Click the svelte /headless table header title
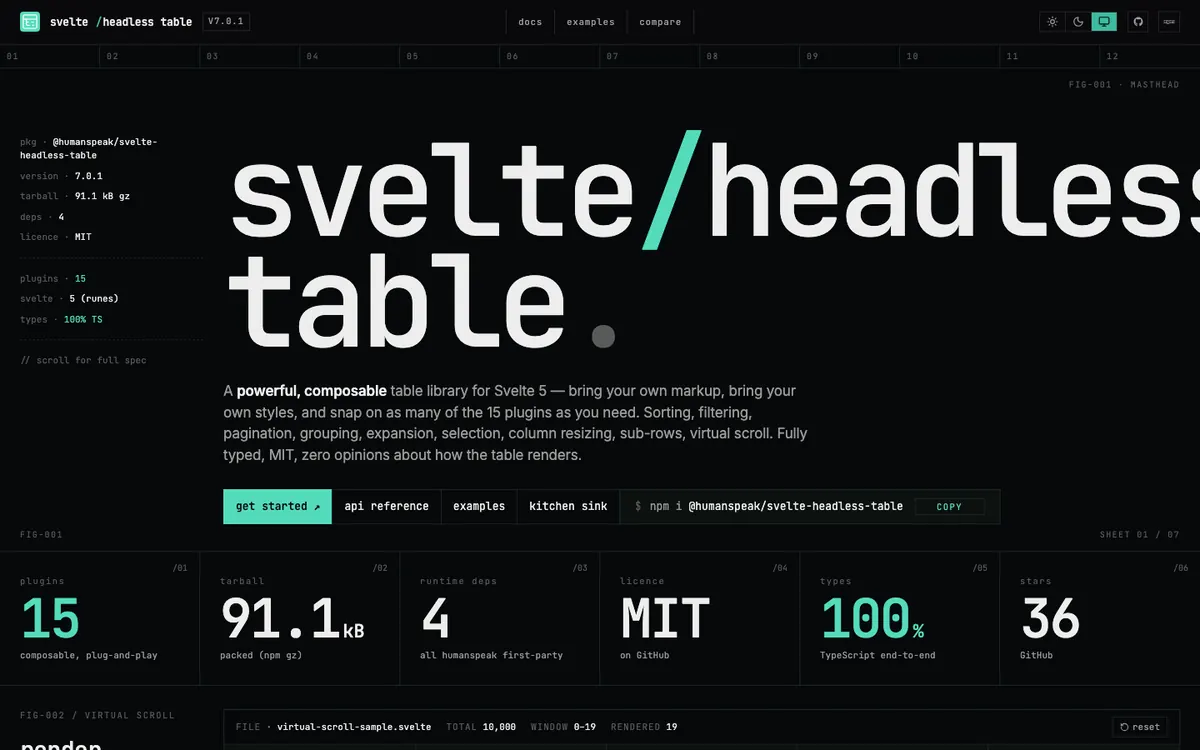The height and width of the screenshot is (750, 1200). click(x=121, y=22)
